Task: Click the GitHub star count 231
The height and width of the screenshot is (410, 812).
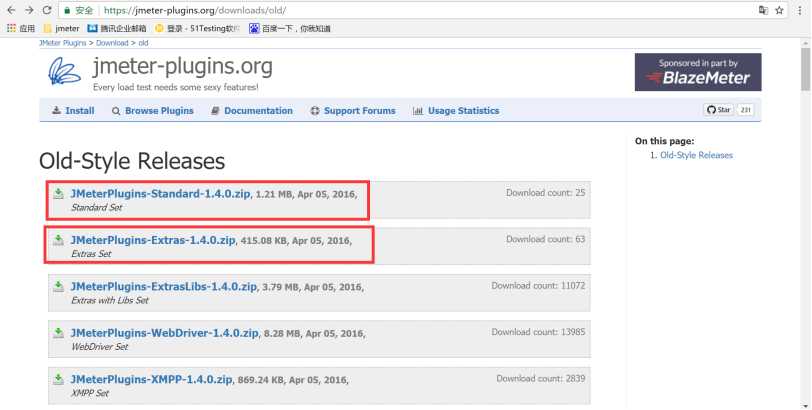Action: click(x=745, y=110)
